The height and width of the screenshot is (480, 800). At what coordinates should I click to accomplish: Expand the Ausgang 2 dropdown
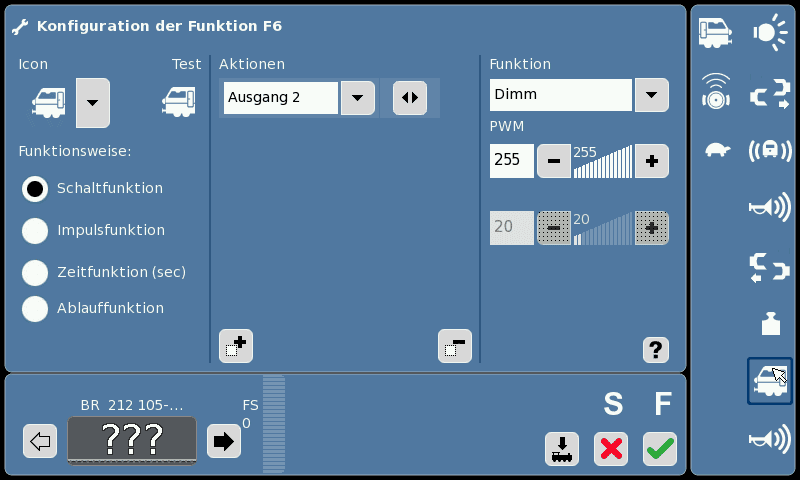[358, 97]
